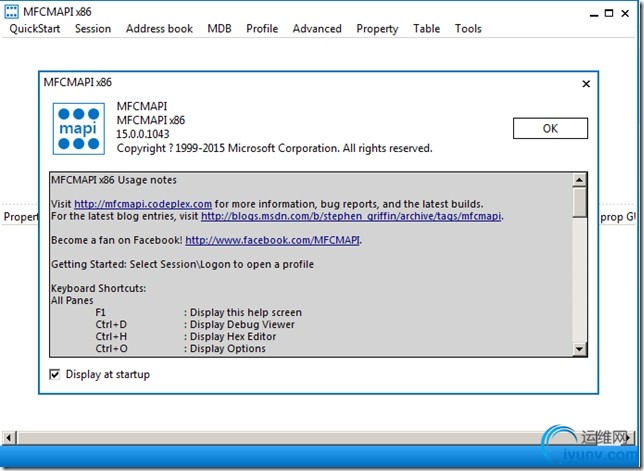Viewport: 644px width, 471px height.
Task: Open the mfcmapi.codeplex.com link
Action: click(143, 204)
